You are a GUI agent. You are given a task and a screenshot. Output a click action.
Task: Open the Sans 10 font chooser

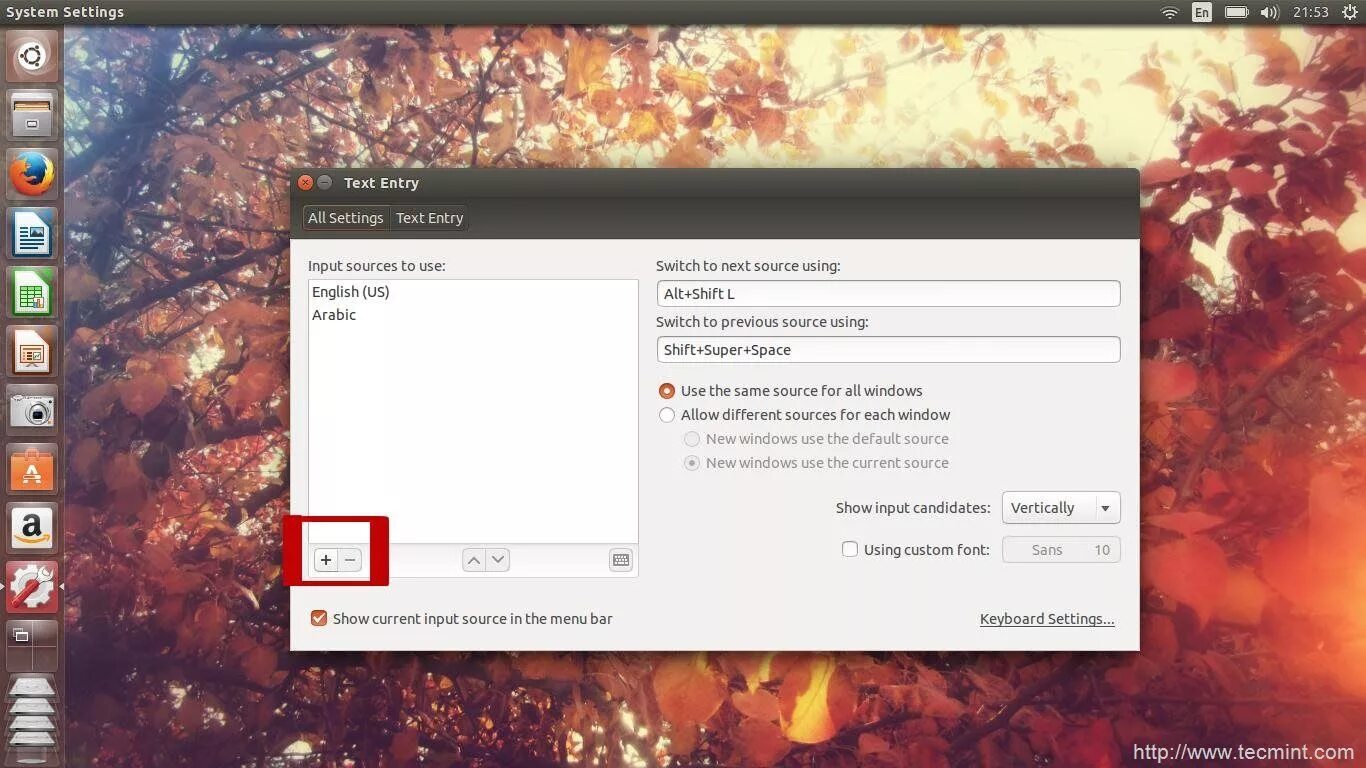[1061, 550]
